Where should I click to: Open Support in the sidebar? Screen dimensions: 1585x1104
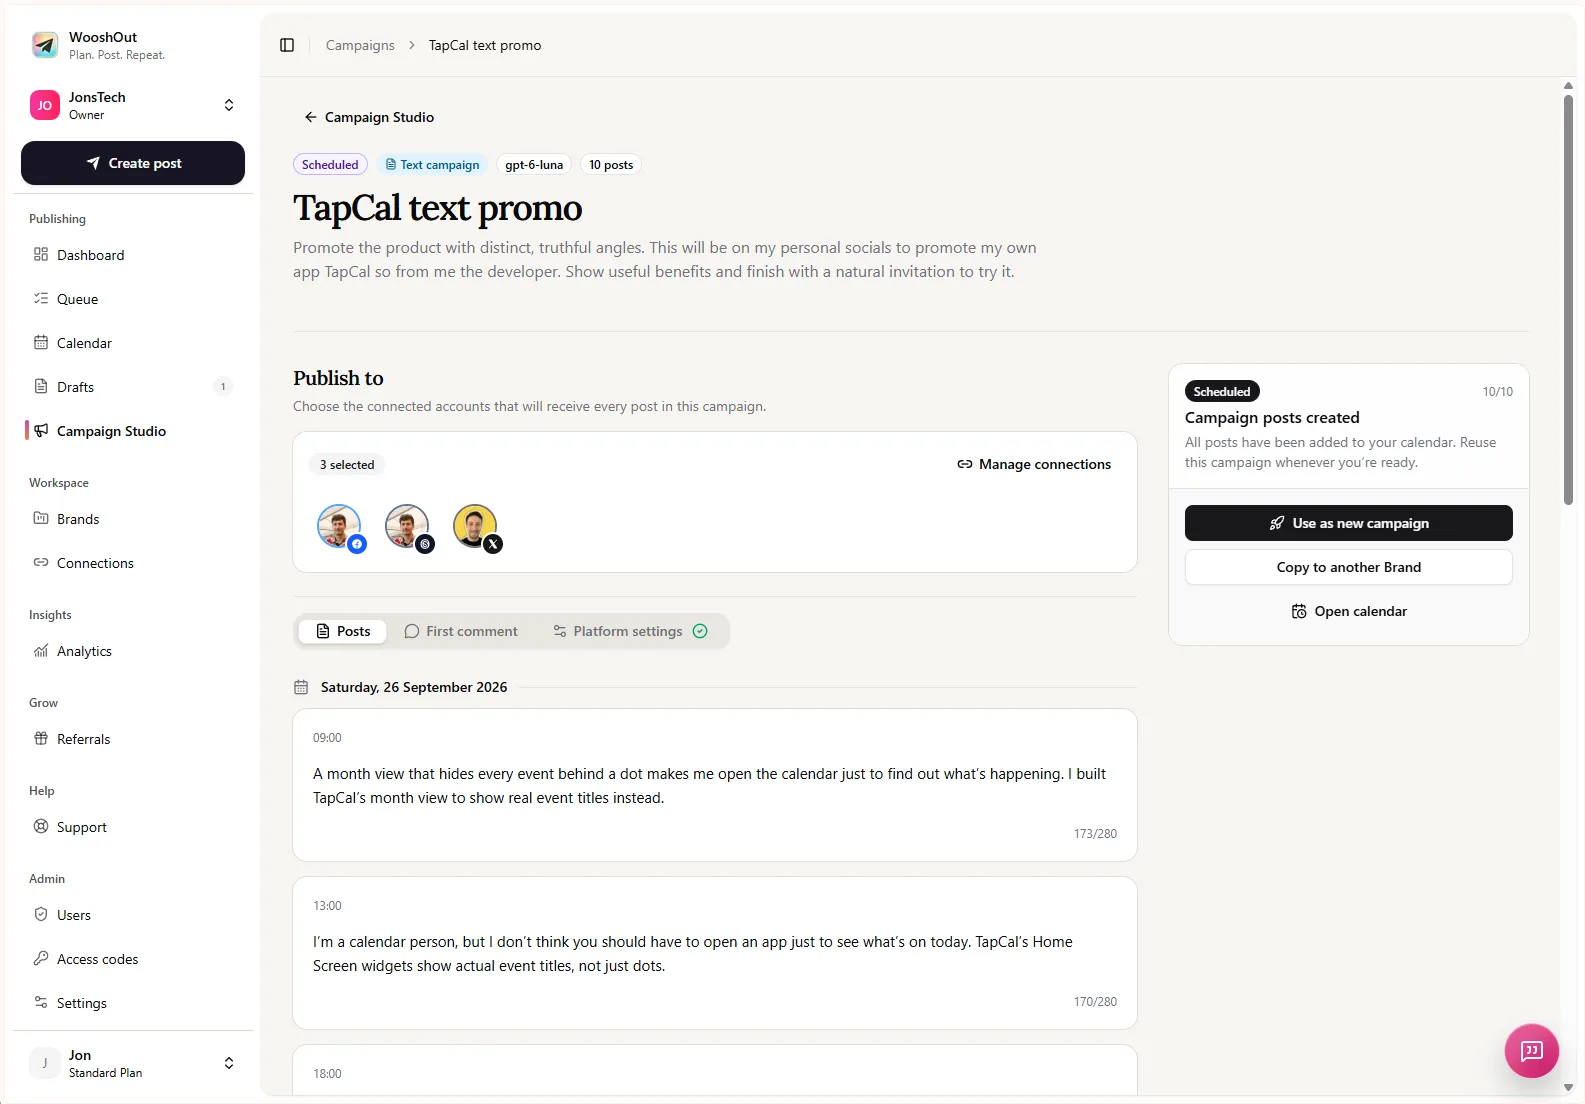[133, 827]
